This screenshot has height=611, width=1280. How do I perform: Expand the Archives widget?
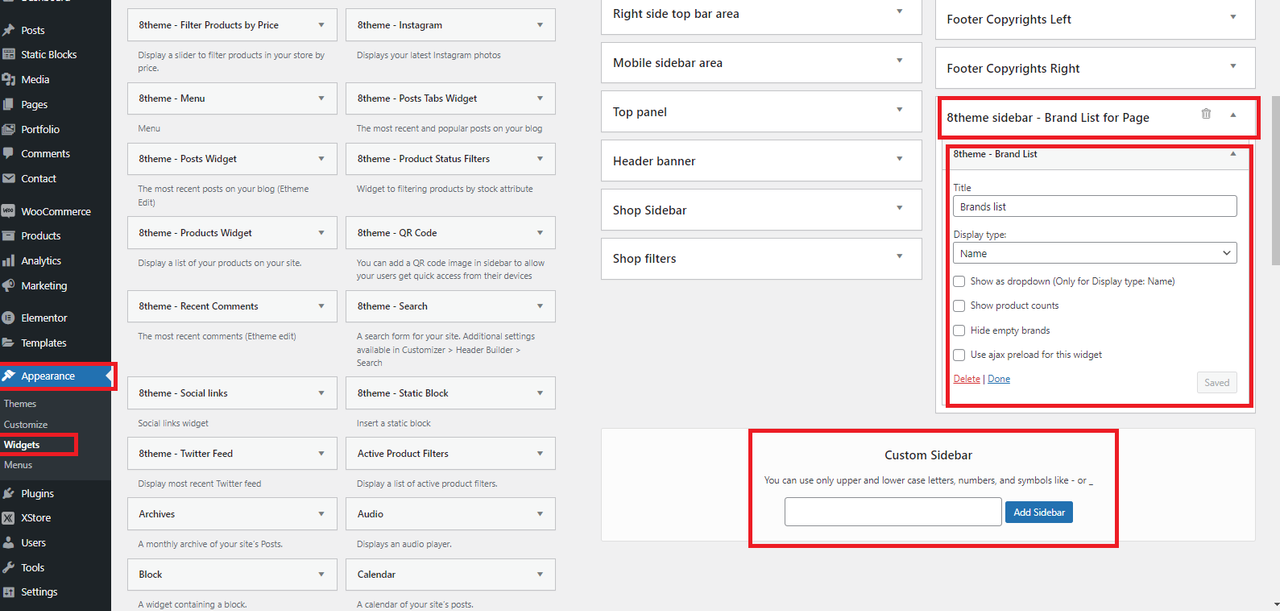pyautogui.click(x=321, y=514)
